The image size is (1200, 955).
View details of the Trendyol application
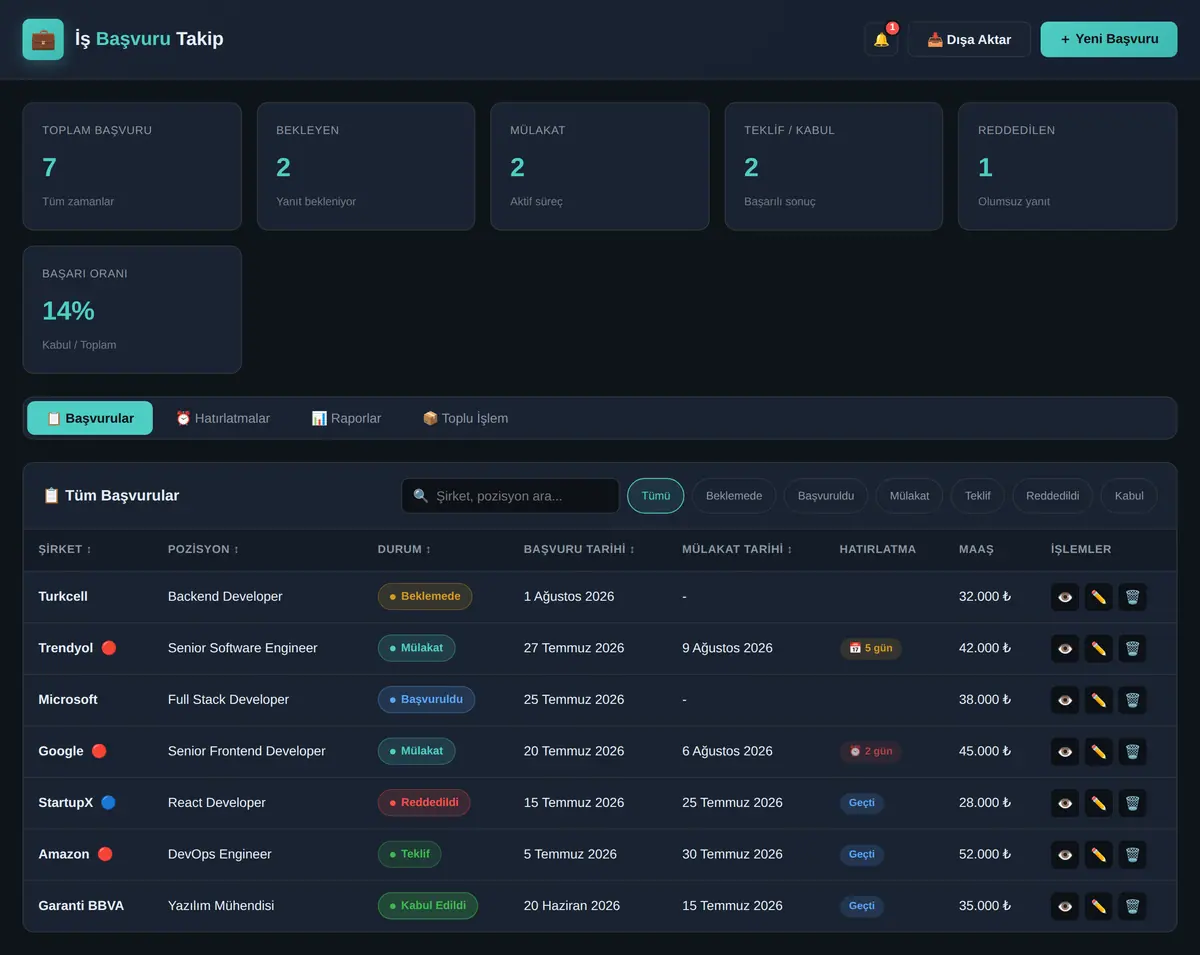pos(1065,648)
